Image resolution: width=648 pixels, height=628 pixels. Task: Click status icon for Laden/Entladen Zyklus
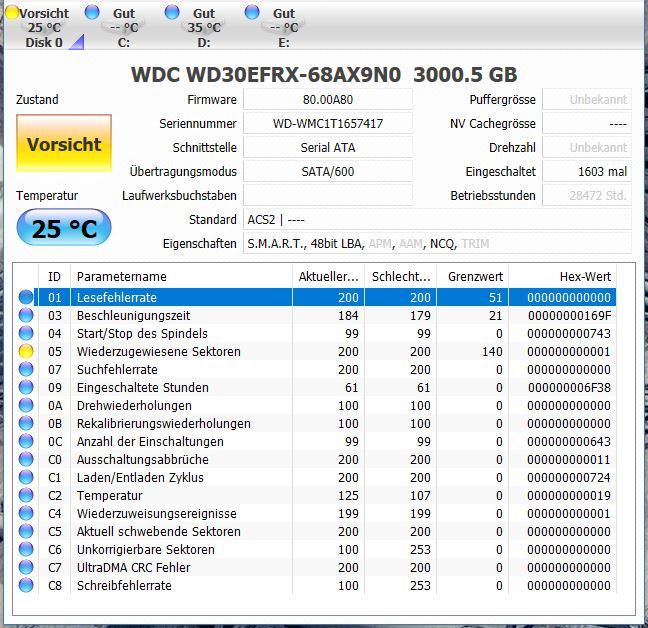[x=26, y=477]
